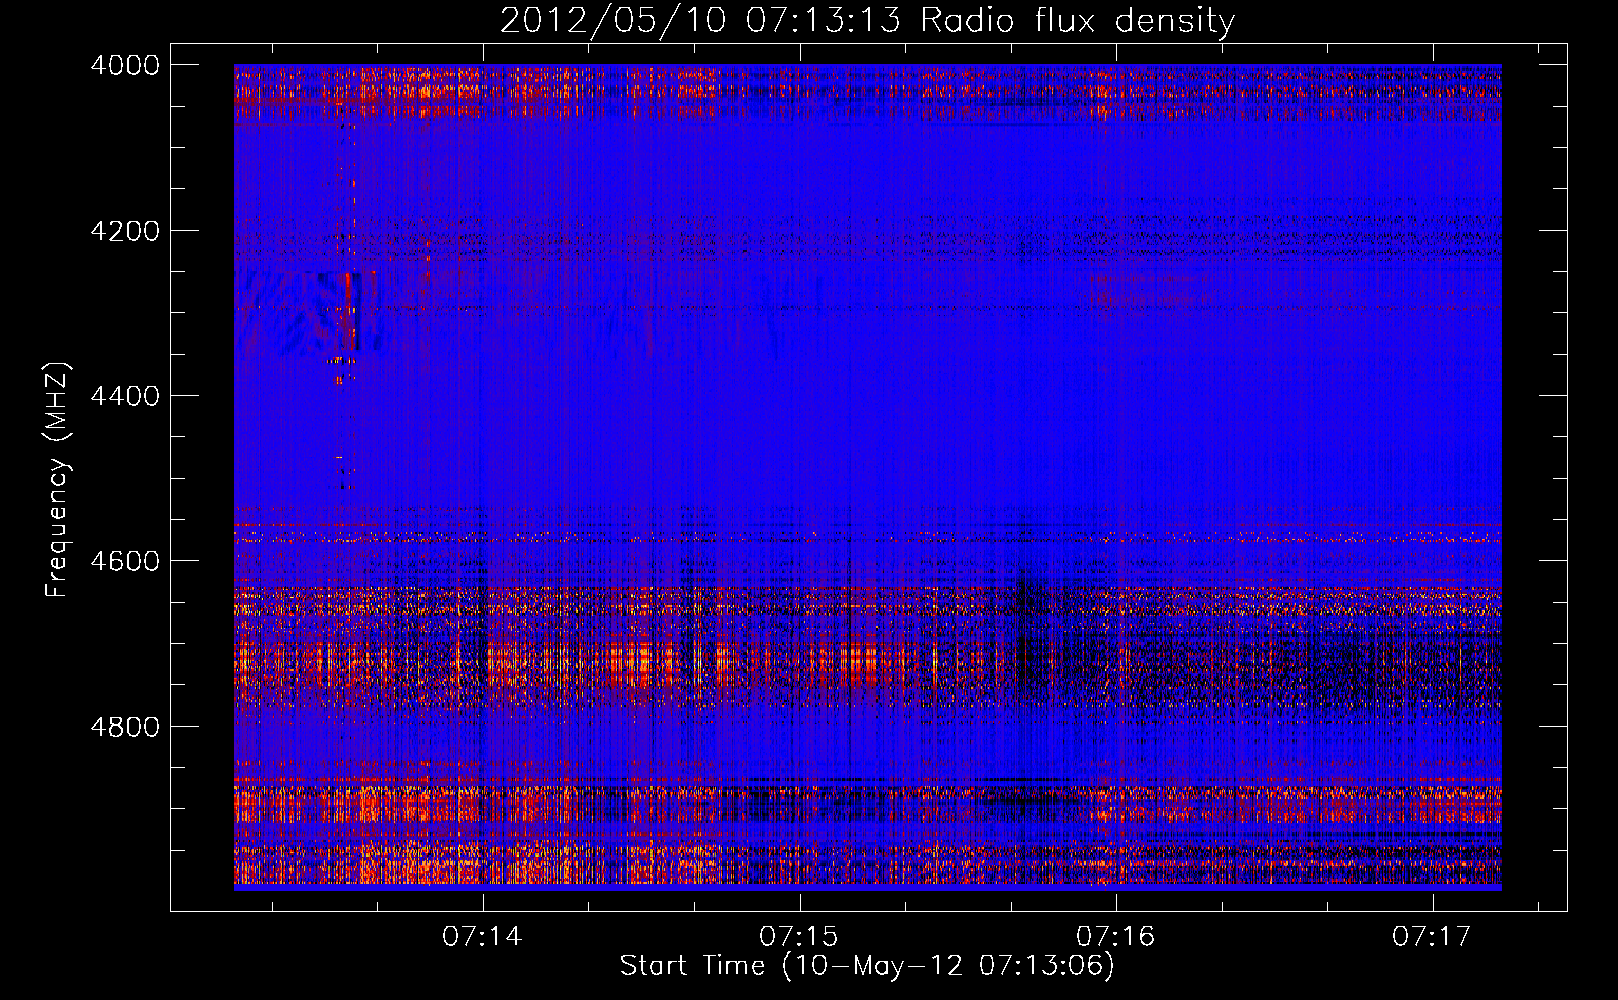
Task: Click the y-axis label 'Frequency (MHZ)'
Action: [x=58, y=480]
